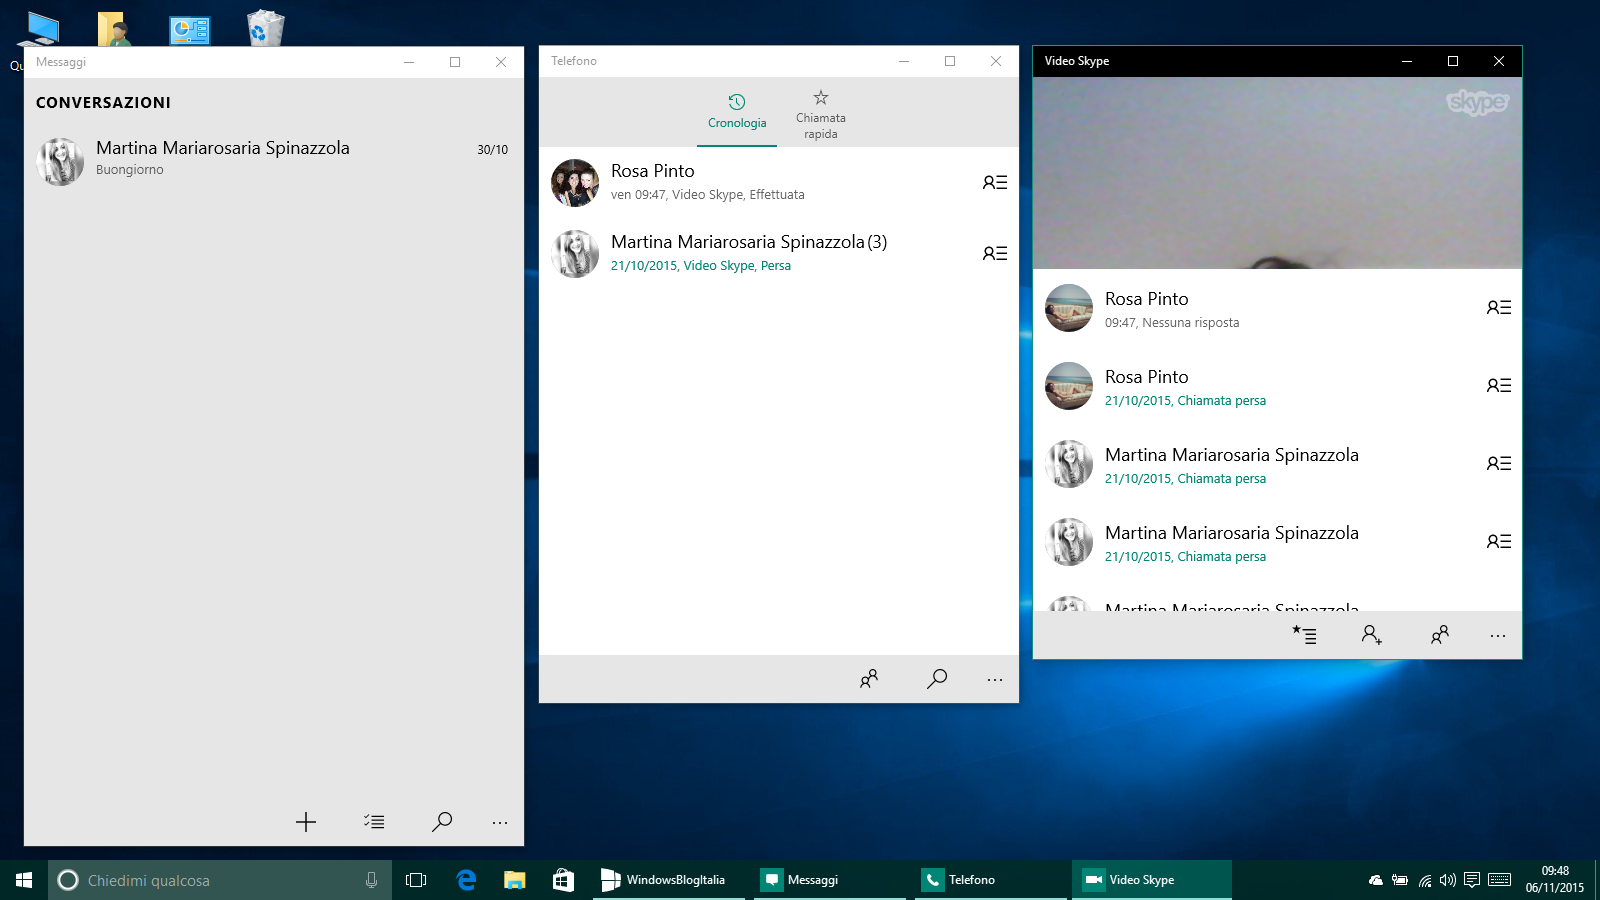Switch to Chiamata rapida tab
The width and height of the screenshot is (1600, 900).
coord(821,115)
